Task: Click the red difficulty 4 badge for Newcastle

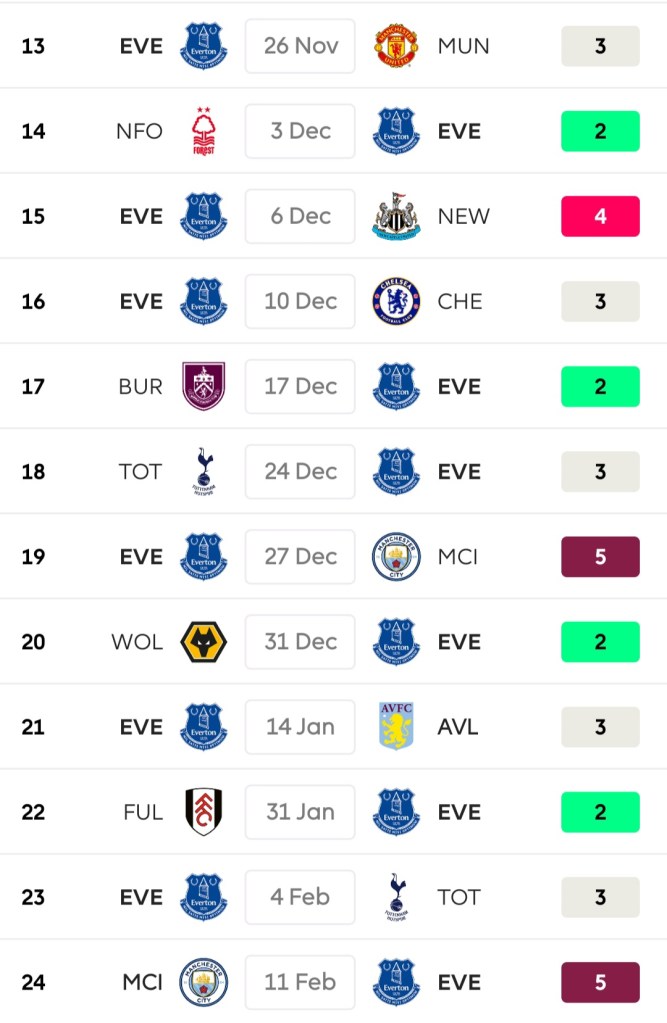Action: tap(600, 216)
